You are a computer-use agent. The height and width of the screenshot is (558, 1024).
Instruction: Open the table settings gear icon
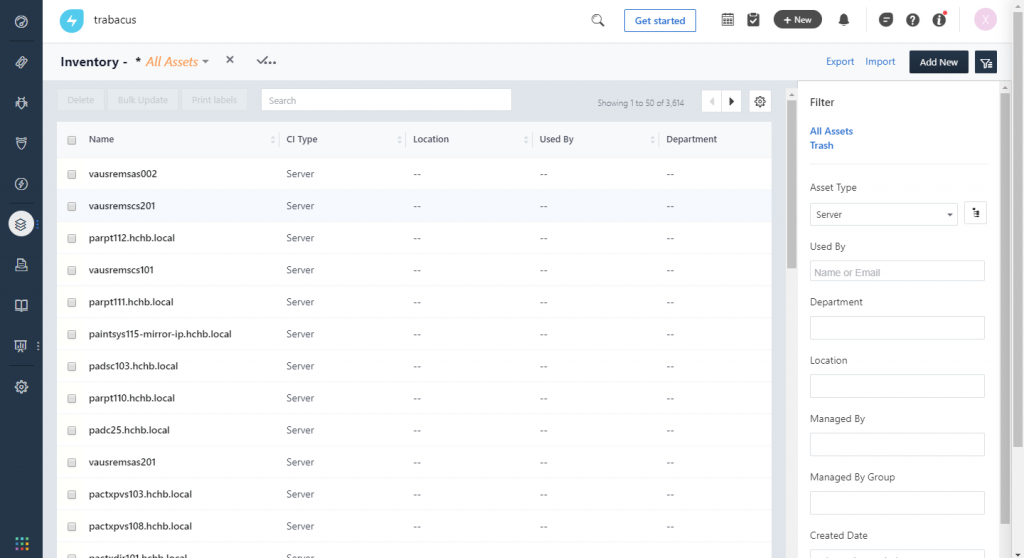(x=760, y=101)
